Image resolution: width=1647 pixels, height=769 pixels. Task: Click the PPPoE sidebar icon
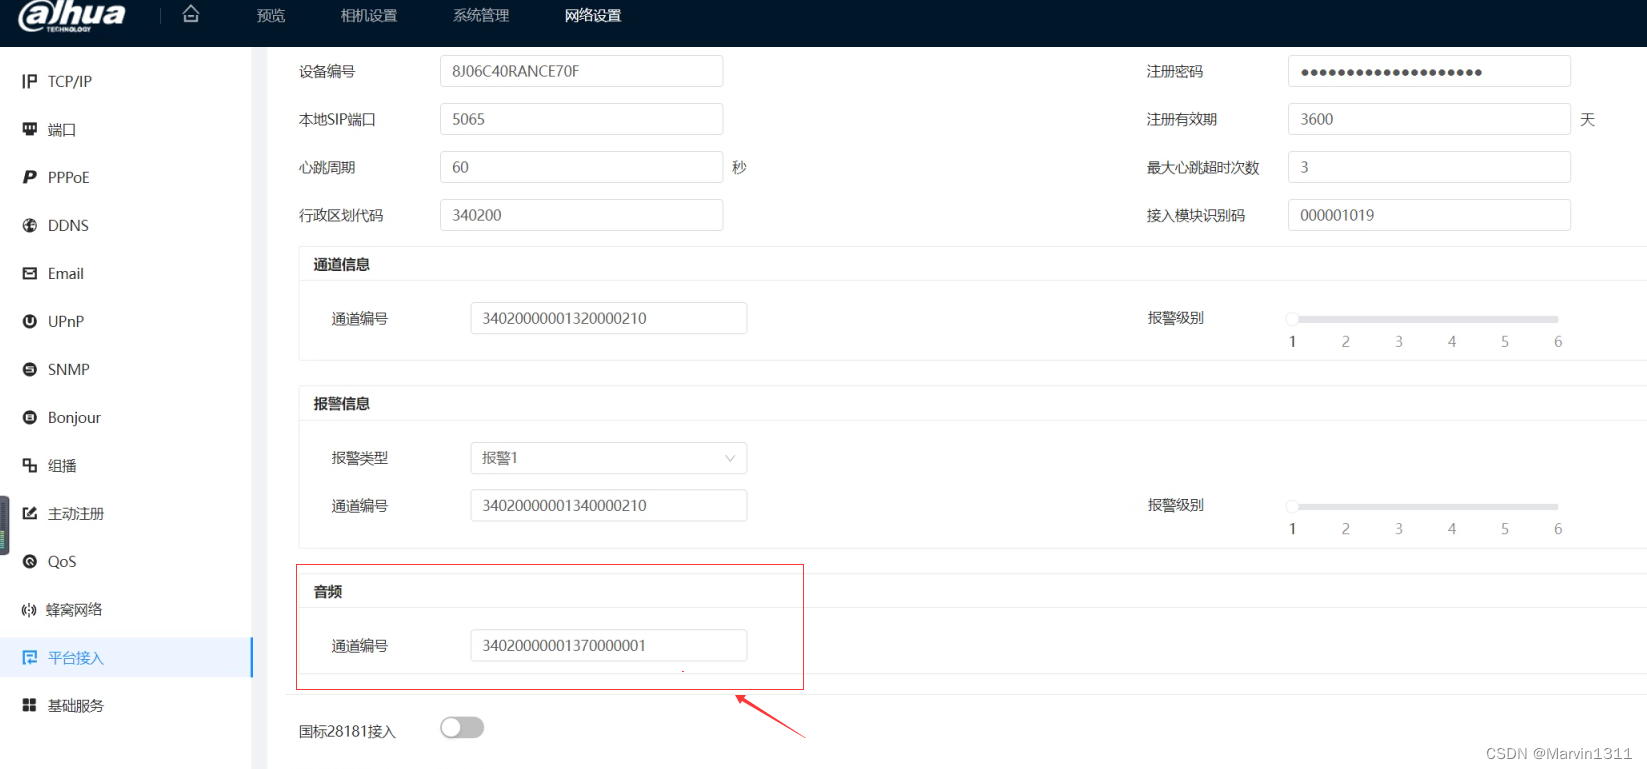(x=30, y=177)
